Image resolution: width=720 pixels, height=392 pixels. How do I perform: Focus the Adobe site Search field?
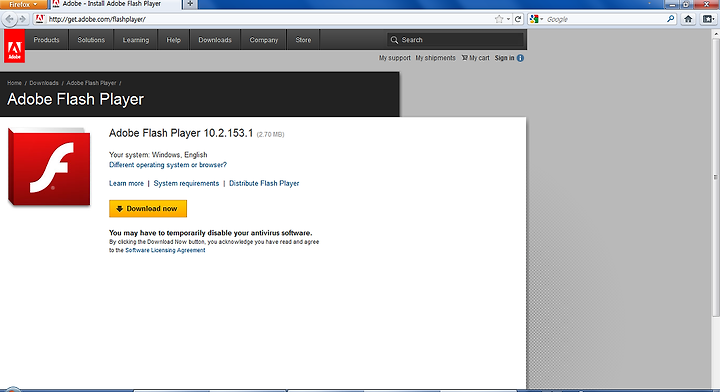455,40
